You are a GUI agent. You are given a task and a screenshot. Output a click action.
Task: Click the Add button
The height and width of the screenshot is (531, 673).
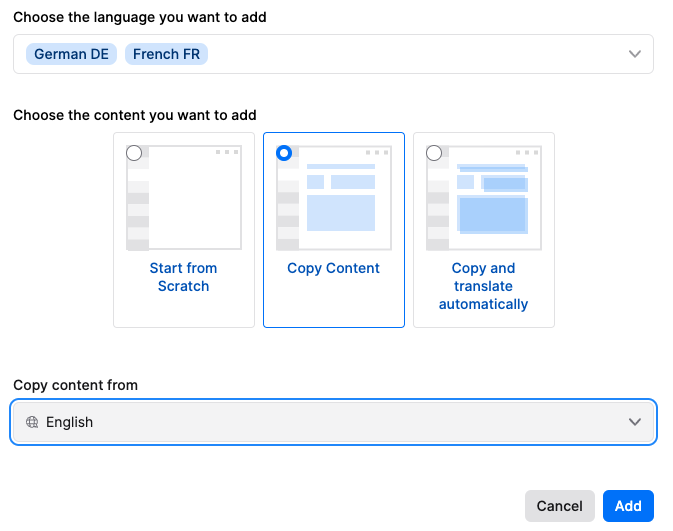pos(628,506)
